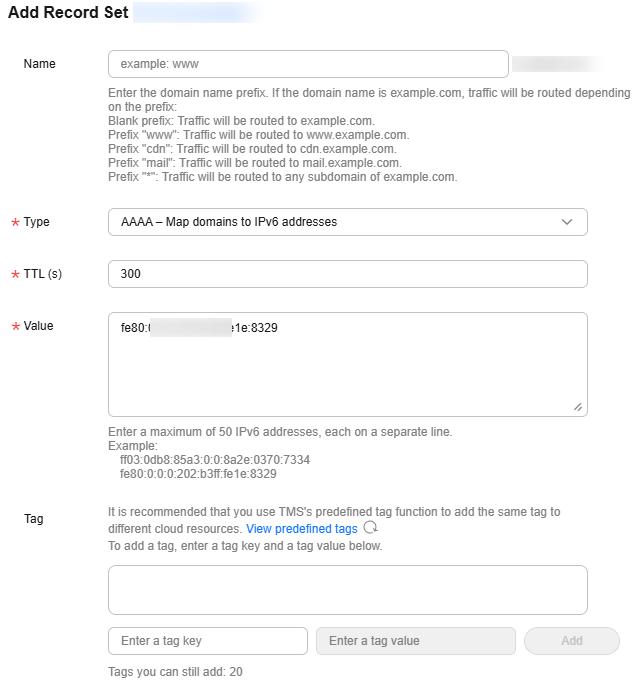This screenshot has height=689, width=642.
Task: Click the Prefix "mail" routing hint line
Action: click(255, 163)
